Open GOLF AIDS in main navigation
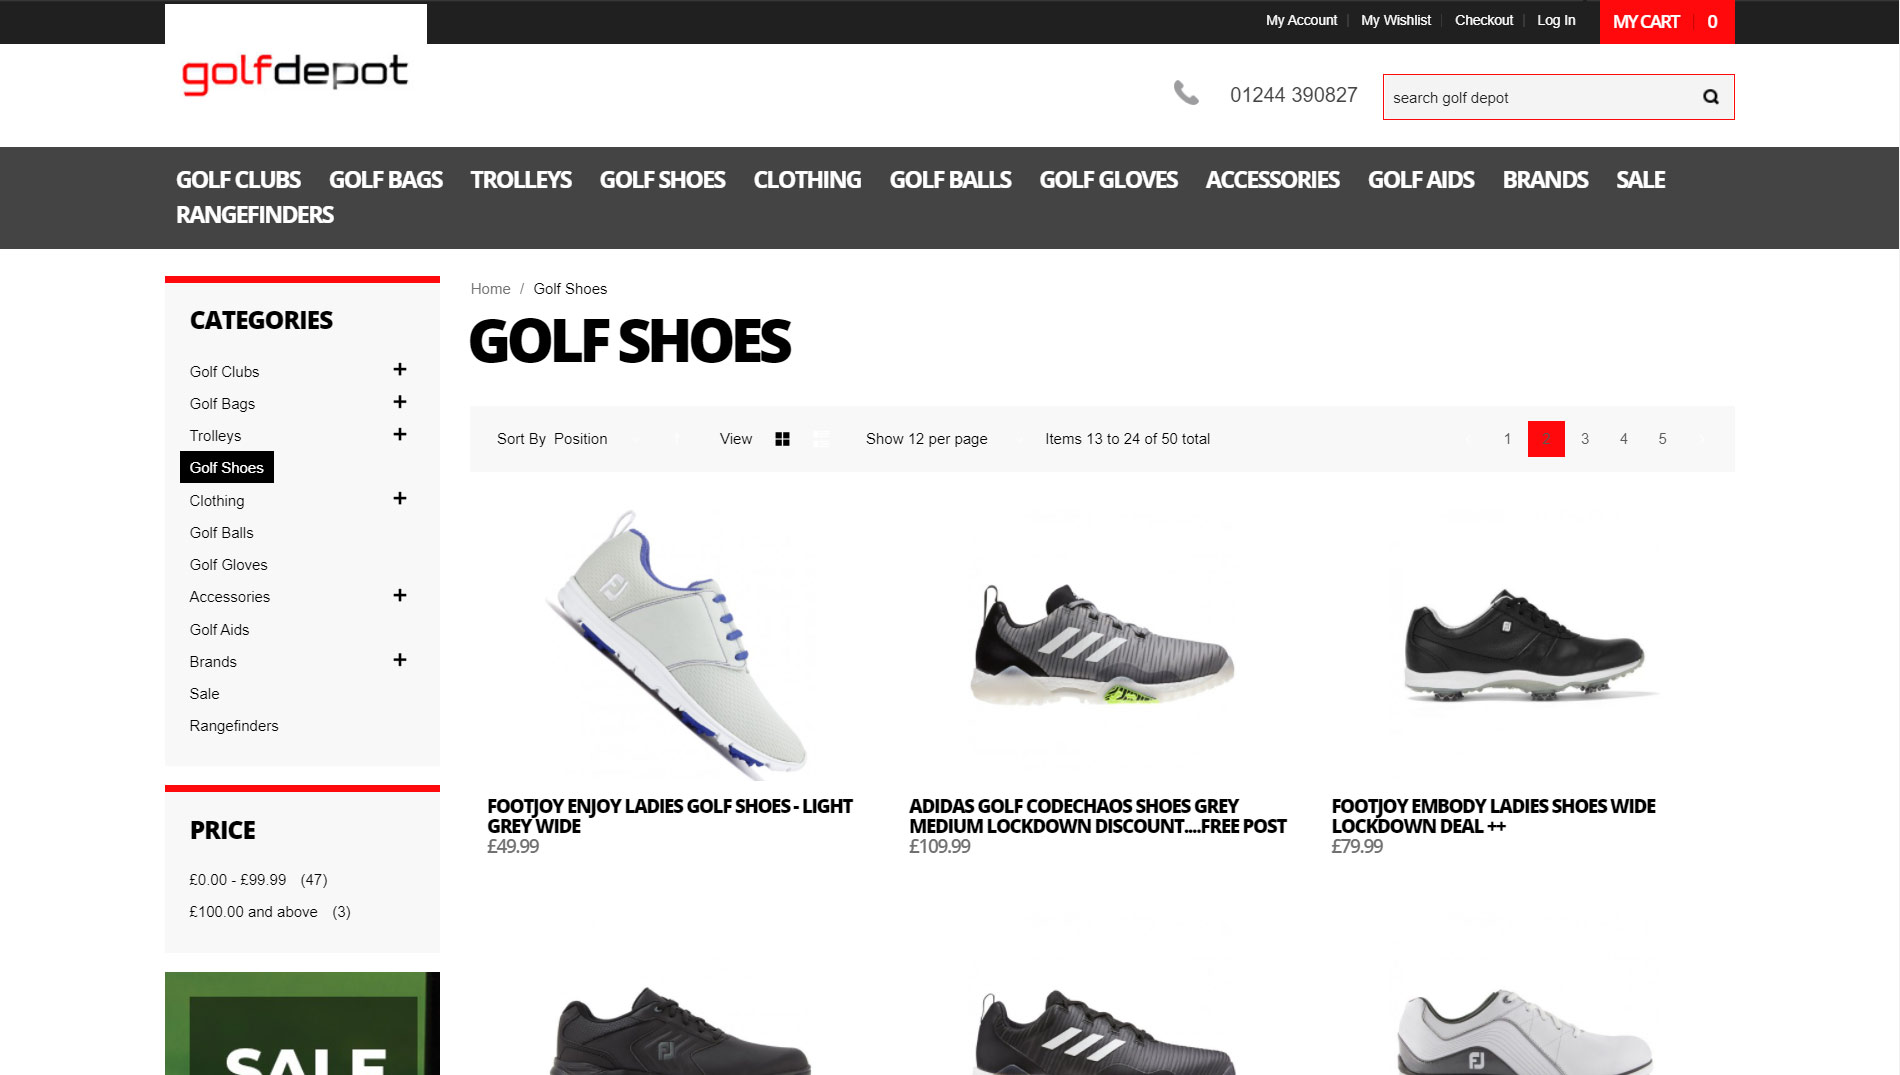 1421,180
